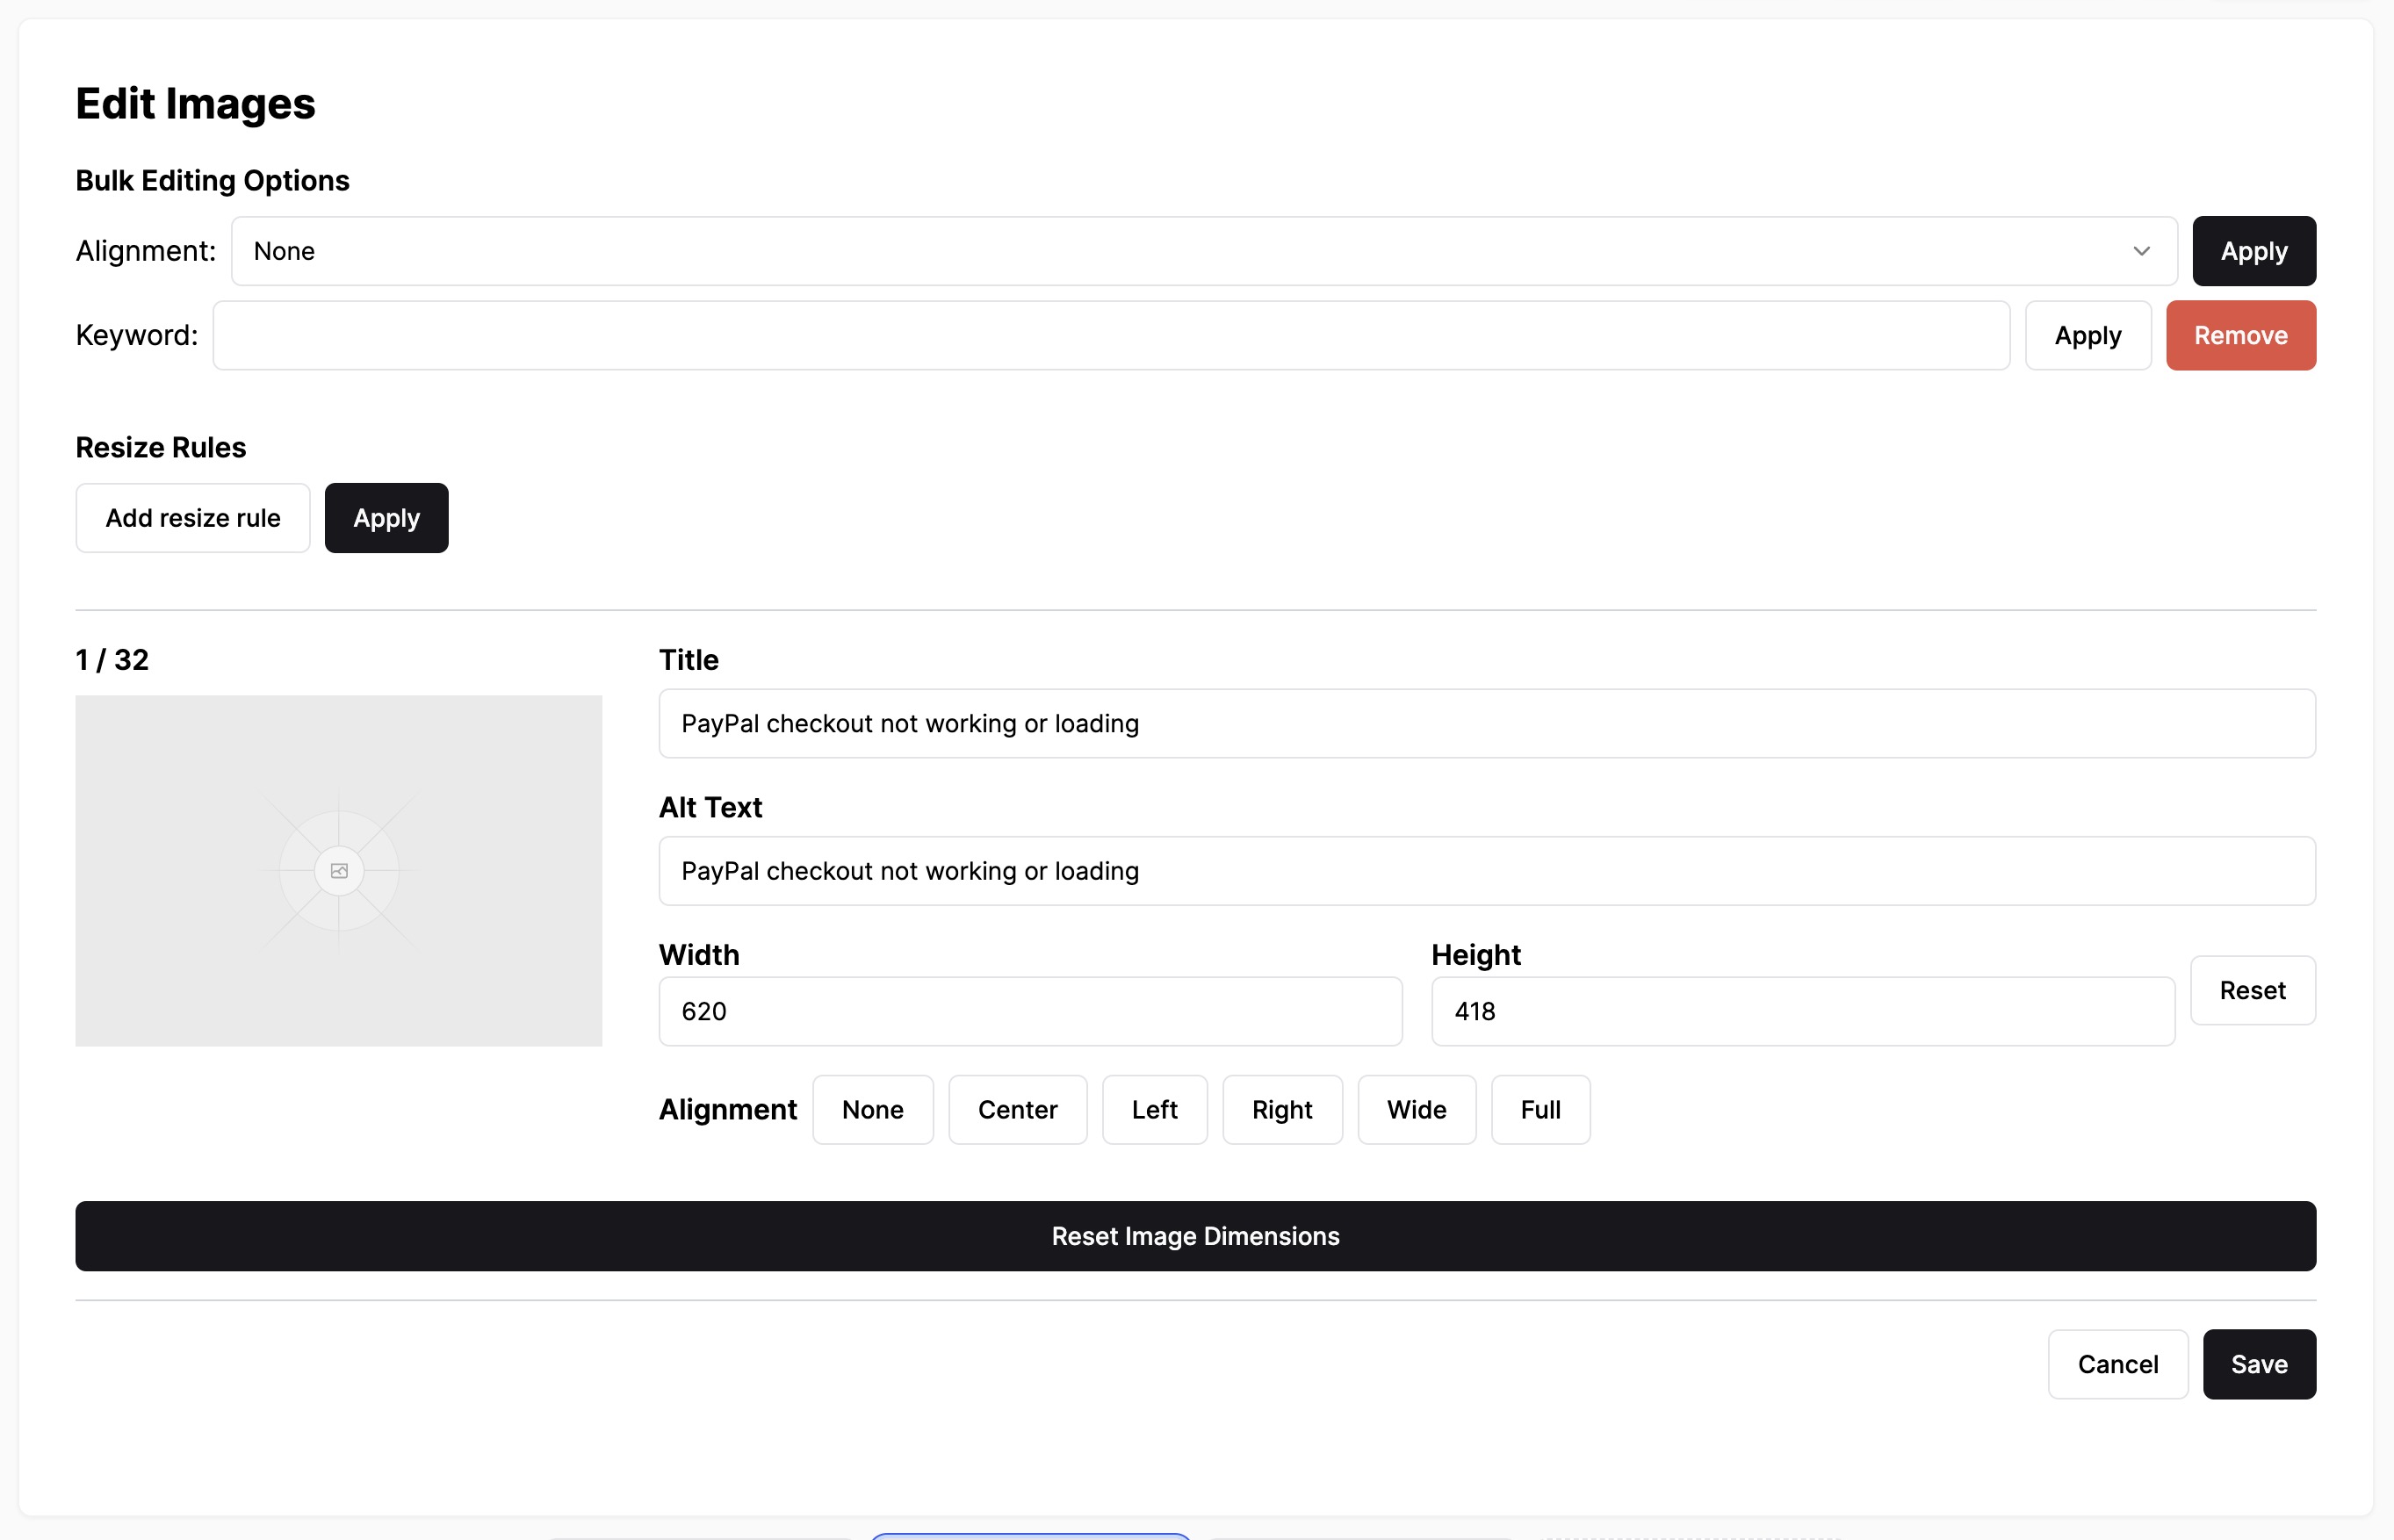Apply the keyword to all images
Image resolution: width=2394 pixels, height=1540 pixels.
[2088, 335]
